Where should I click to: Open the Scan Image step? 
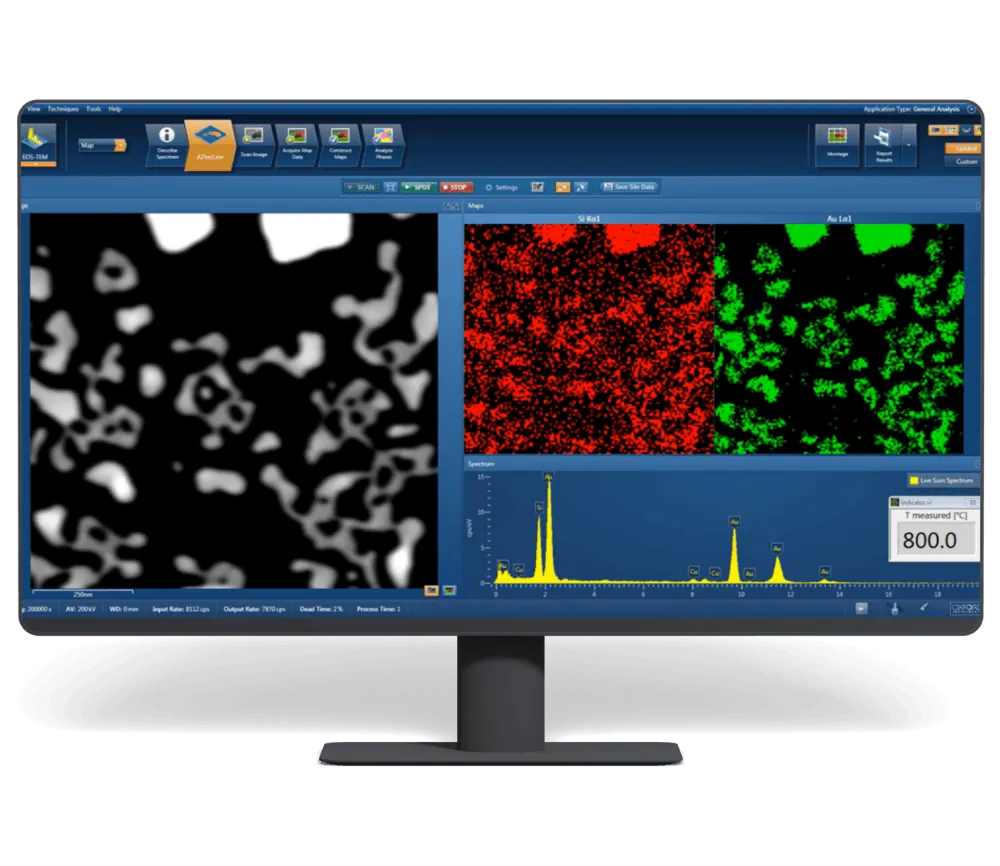pos(254,145)
